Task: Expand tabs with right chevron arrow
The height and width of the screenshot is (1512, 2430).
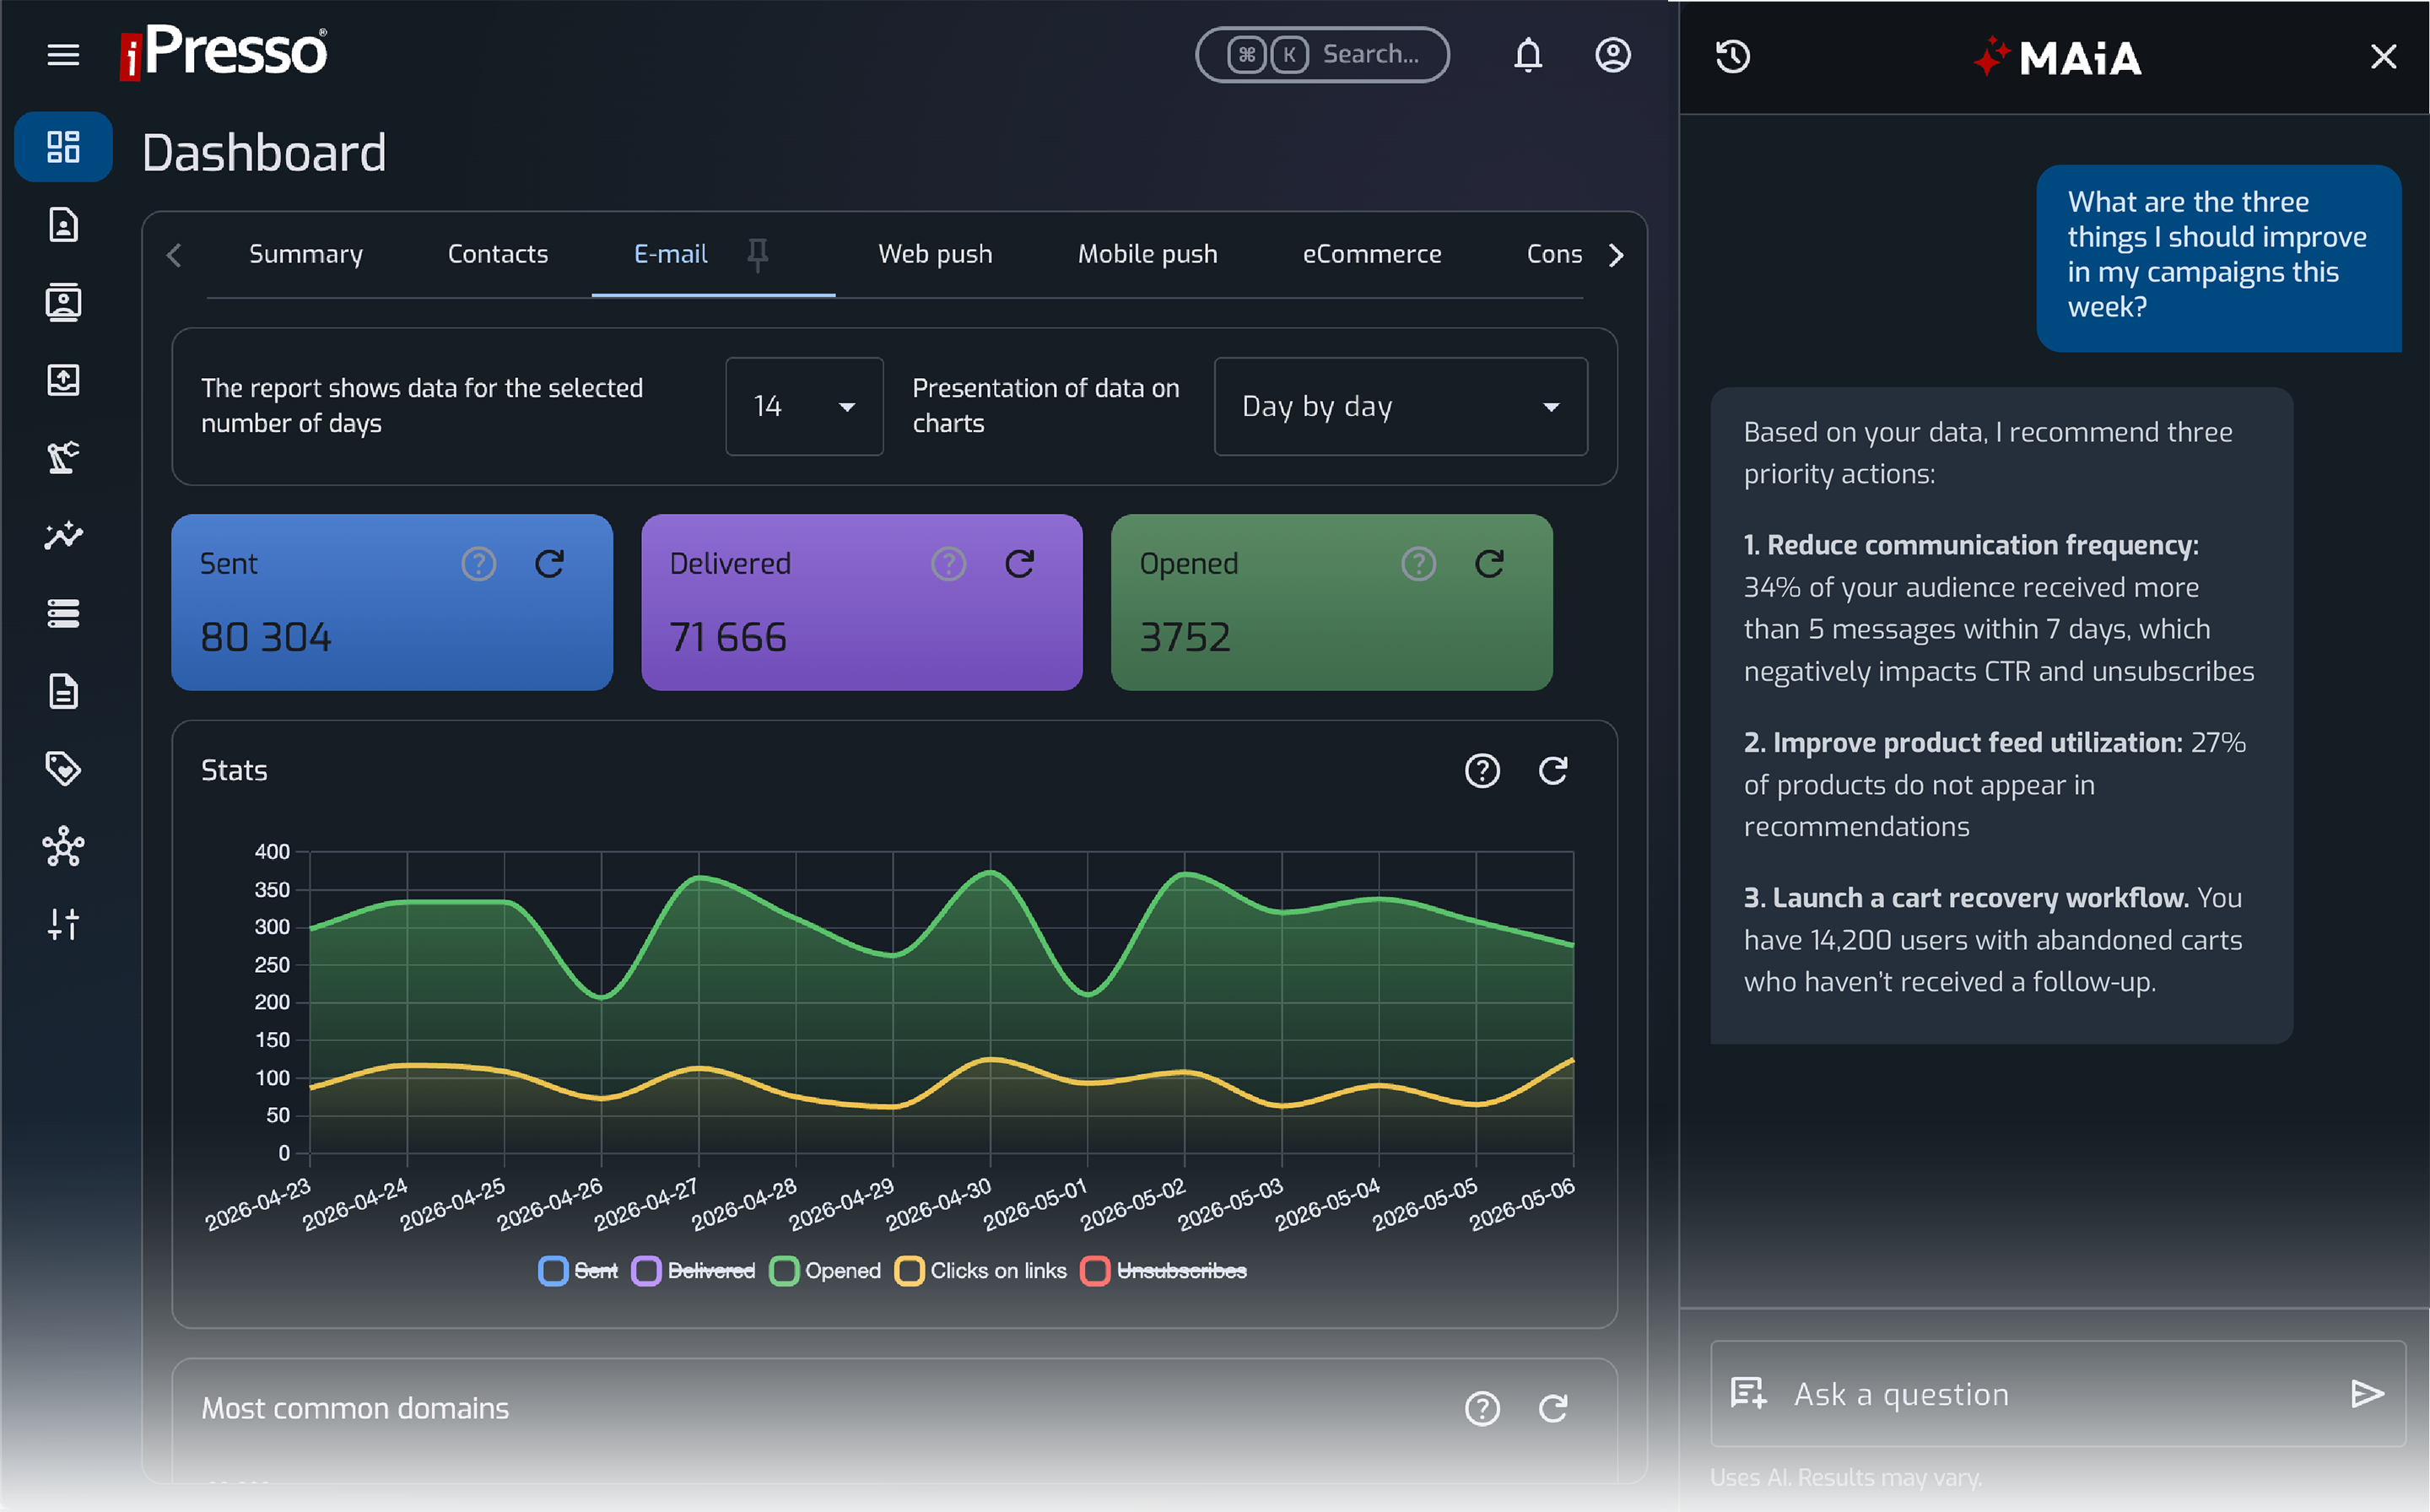Action: pos(1616,255)
